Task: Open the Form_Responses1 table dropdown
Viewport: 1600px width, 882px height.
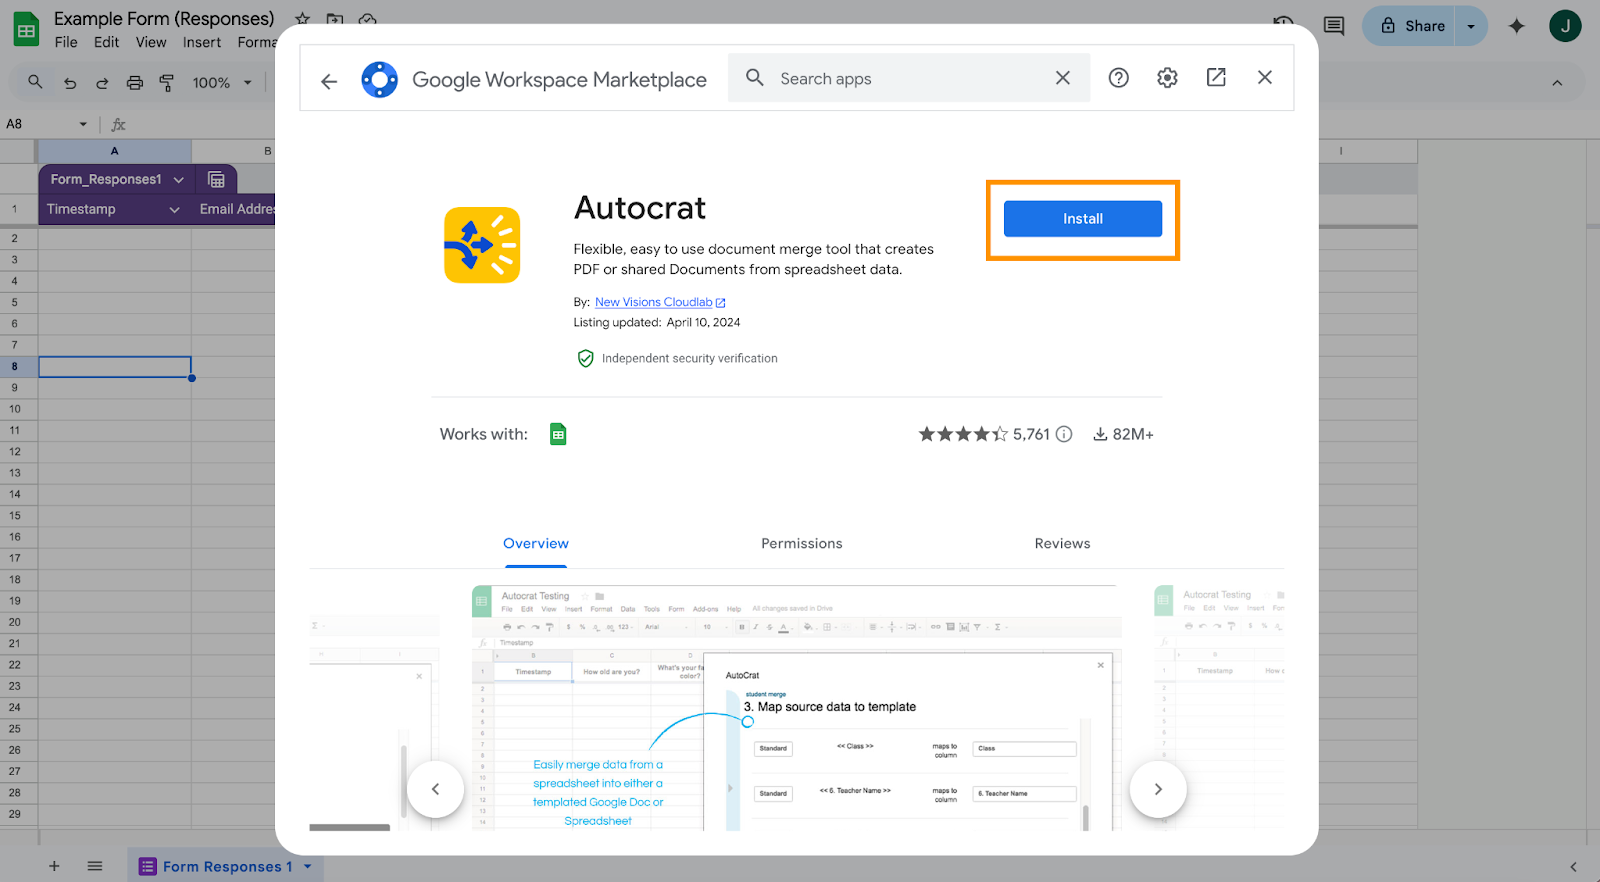Action: coord(179,180)
